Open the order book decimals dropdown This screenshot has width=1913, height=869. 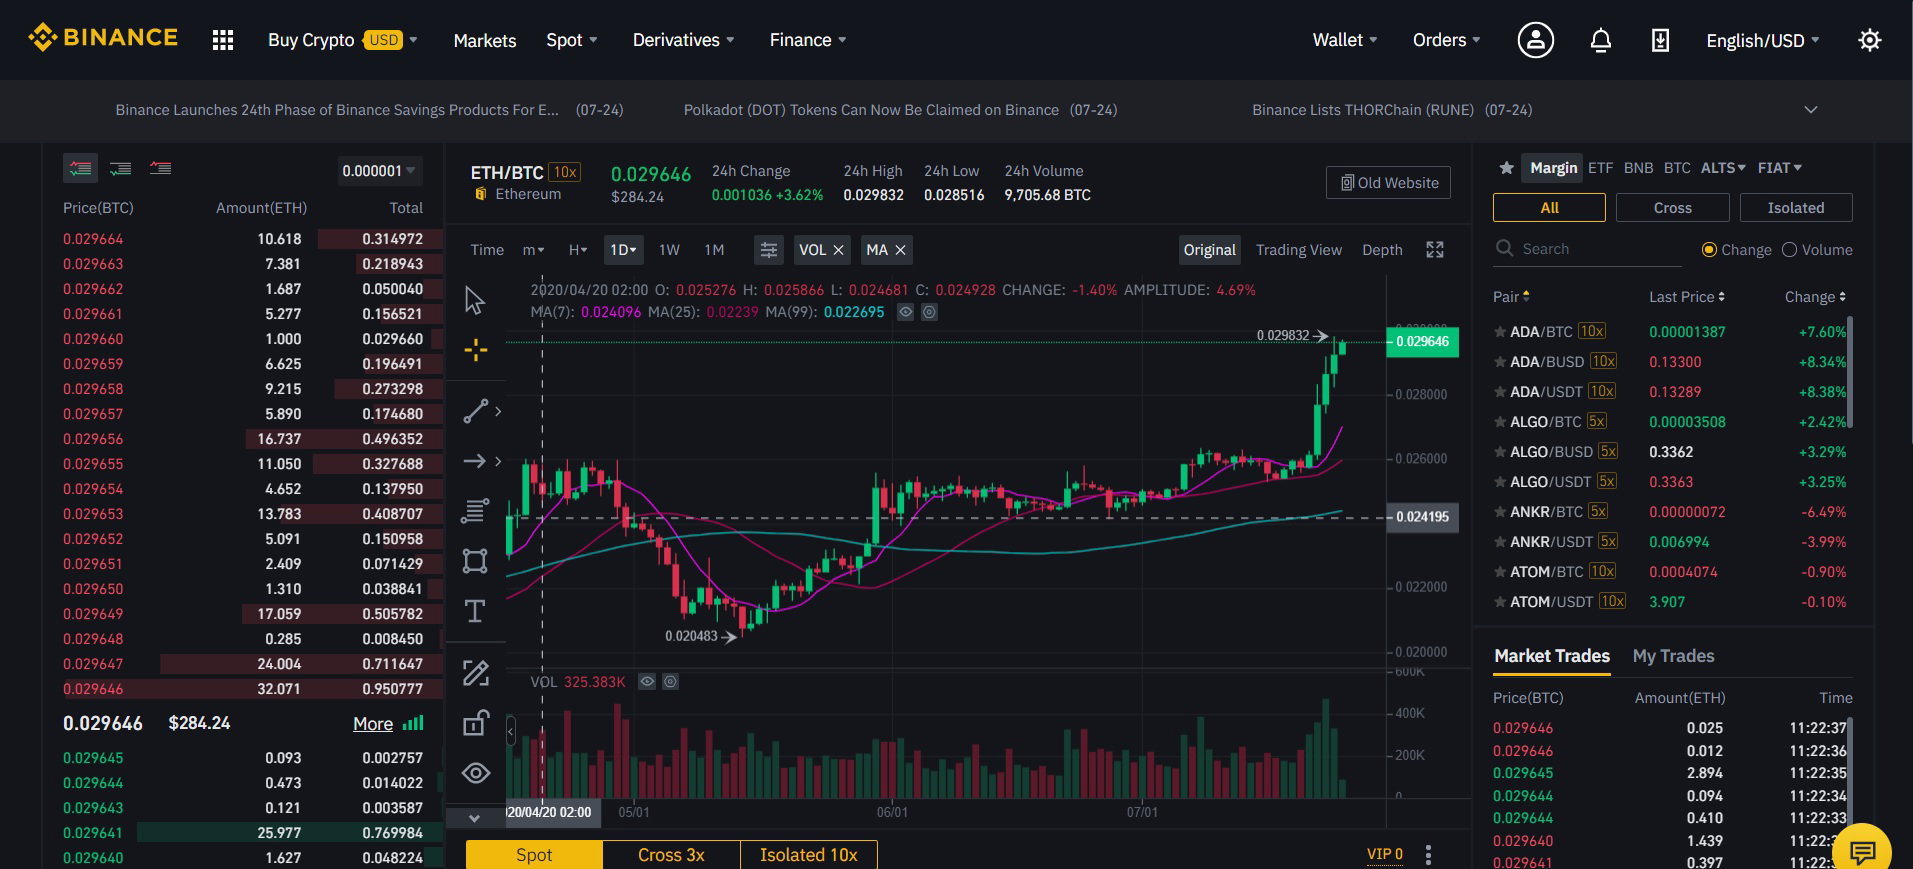click(x=379, y=171)
